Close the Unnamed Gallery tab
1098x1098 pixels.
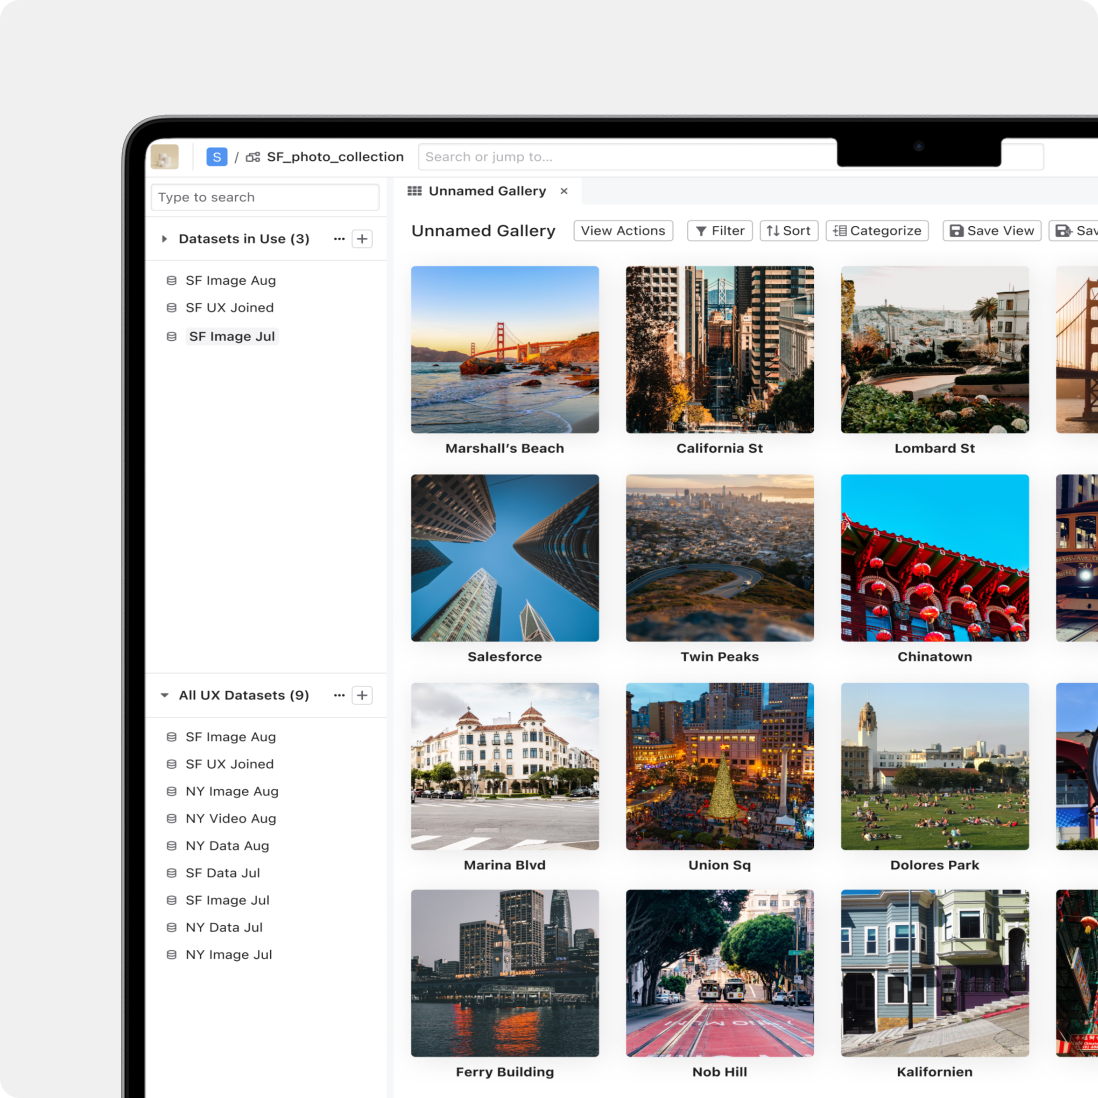click(564, 191)
